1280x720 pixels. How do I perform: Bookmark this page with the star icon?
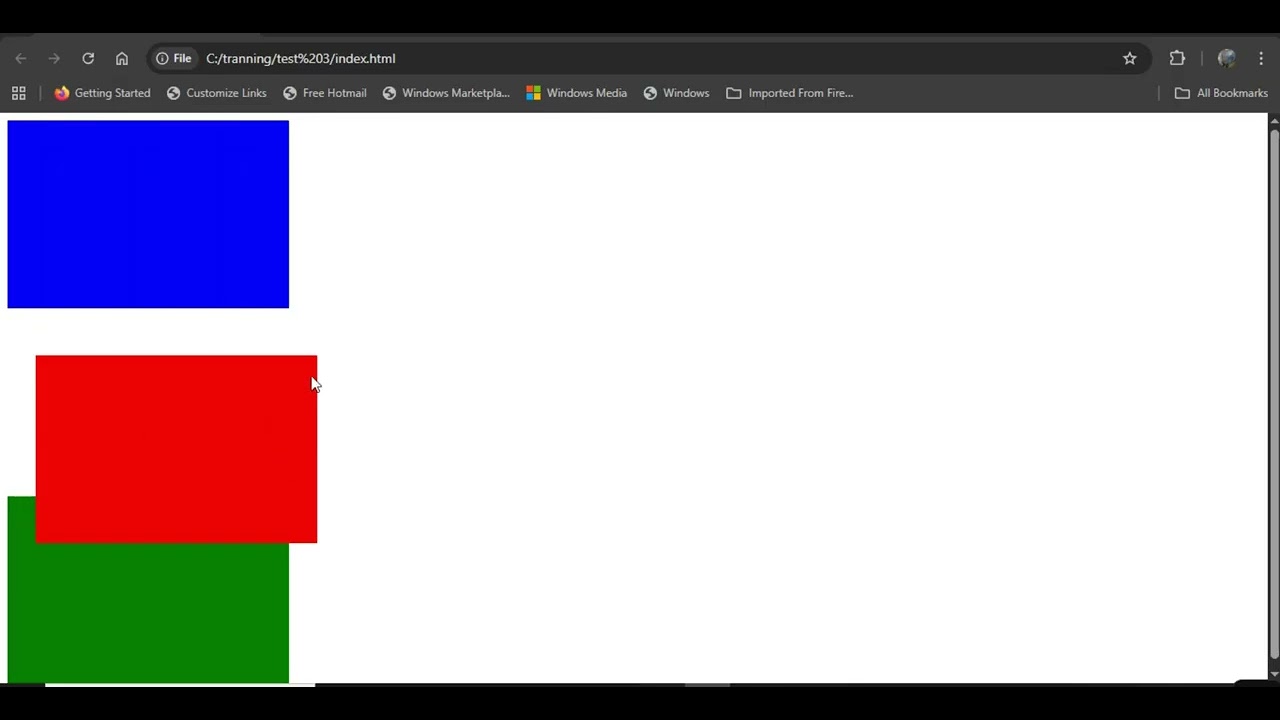point(1130,58)
